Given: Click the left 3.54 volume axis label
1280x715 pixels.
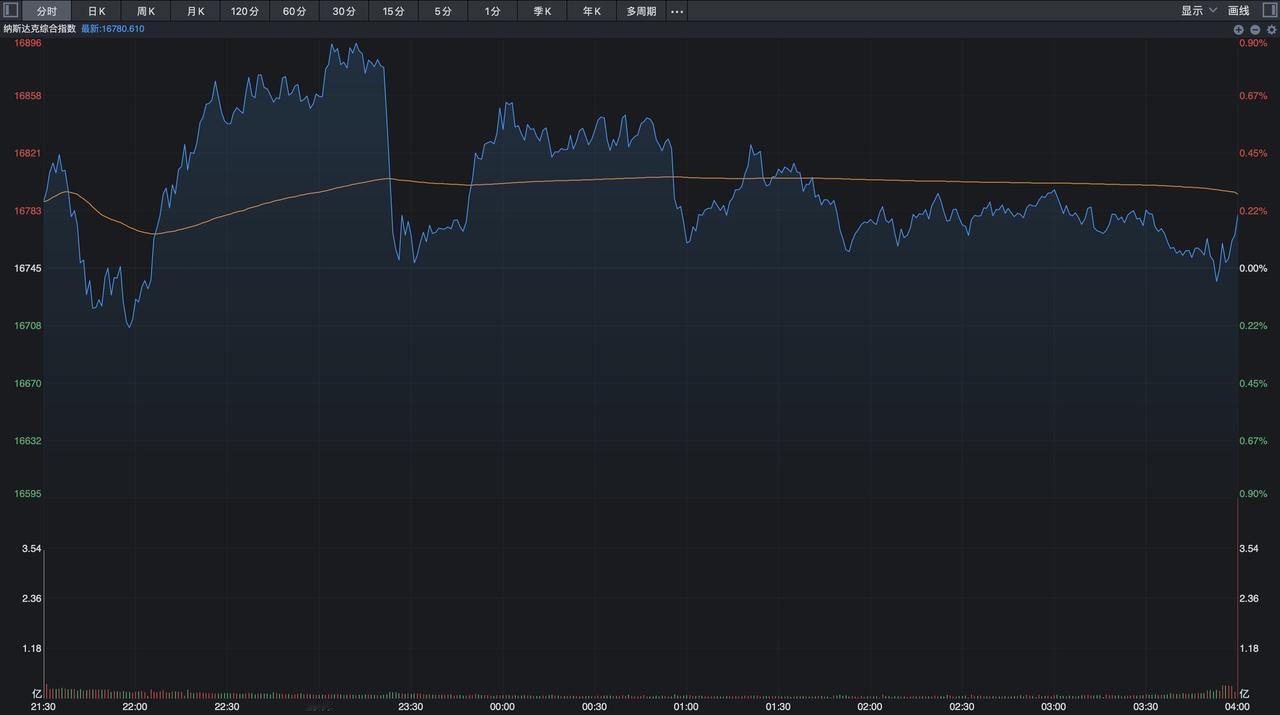Looking at the screenshot, I should coord(32,549).
